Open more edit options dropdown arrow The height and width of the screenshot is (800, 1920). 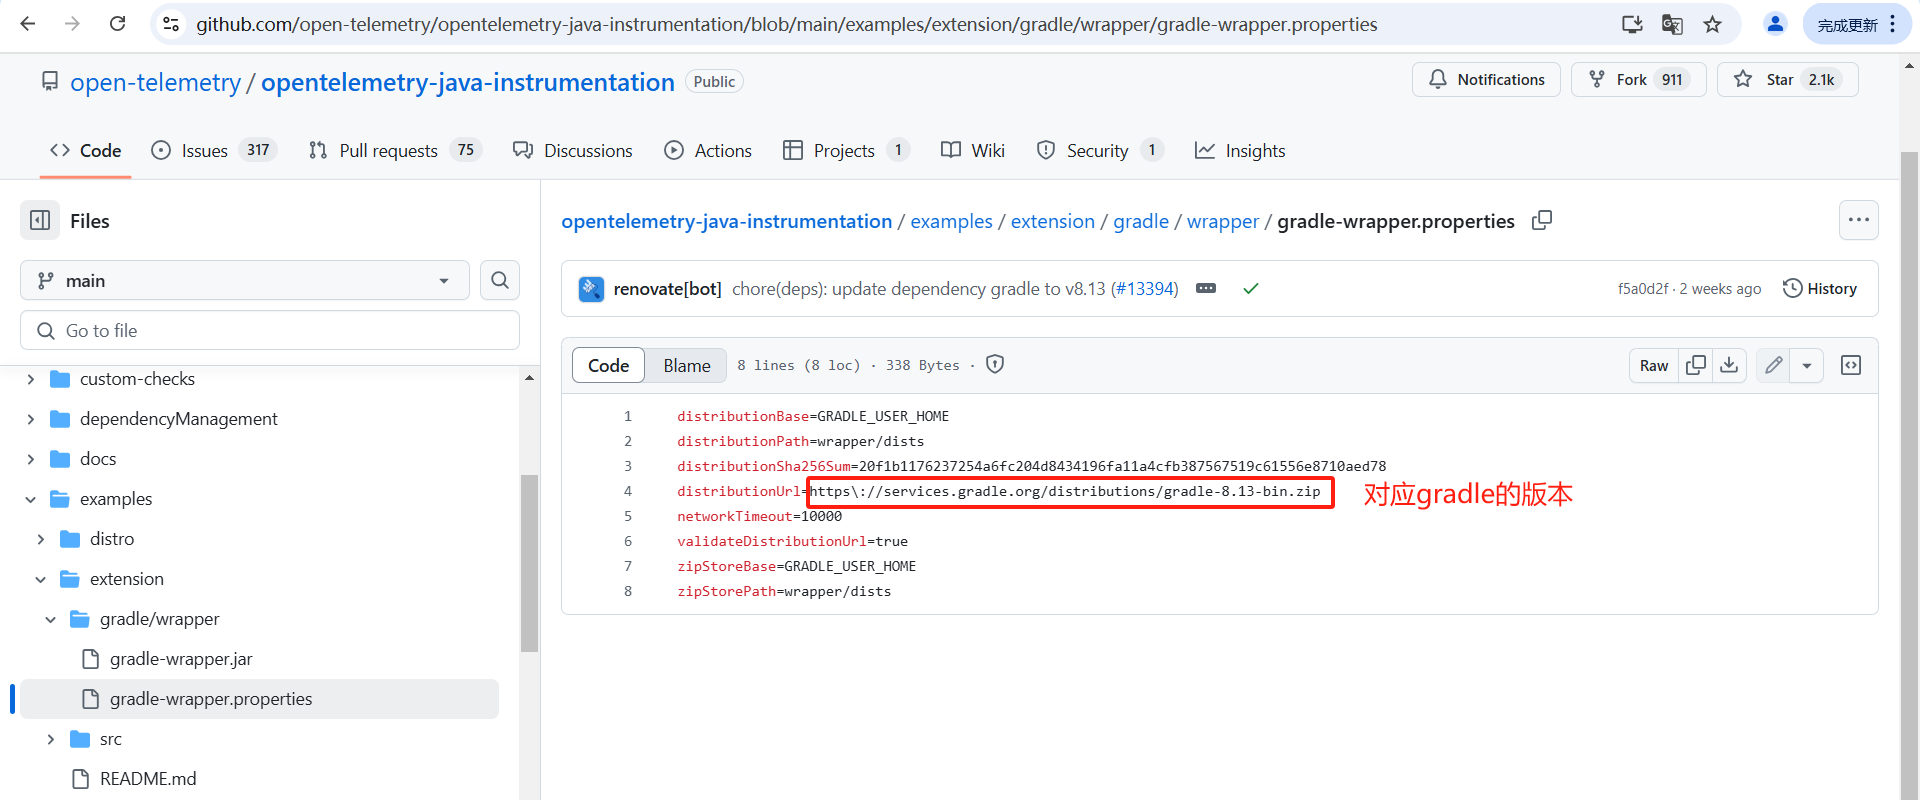coord(1807,365)
